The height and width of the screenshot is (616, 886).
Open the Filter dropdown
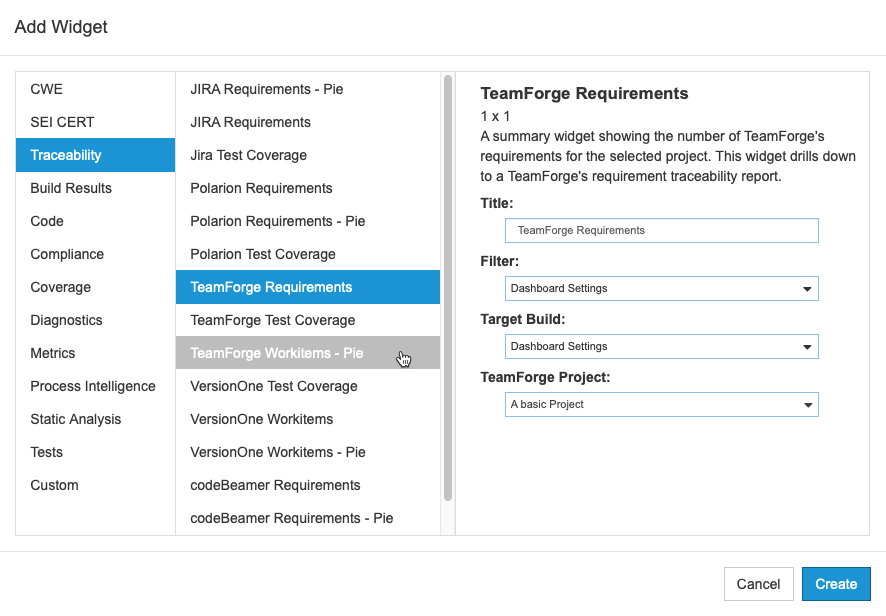click(661, 288)
